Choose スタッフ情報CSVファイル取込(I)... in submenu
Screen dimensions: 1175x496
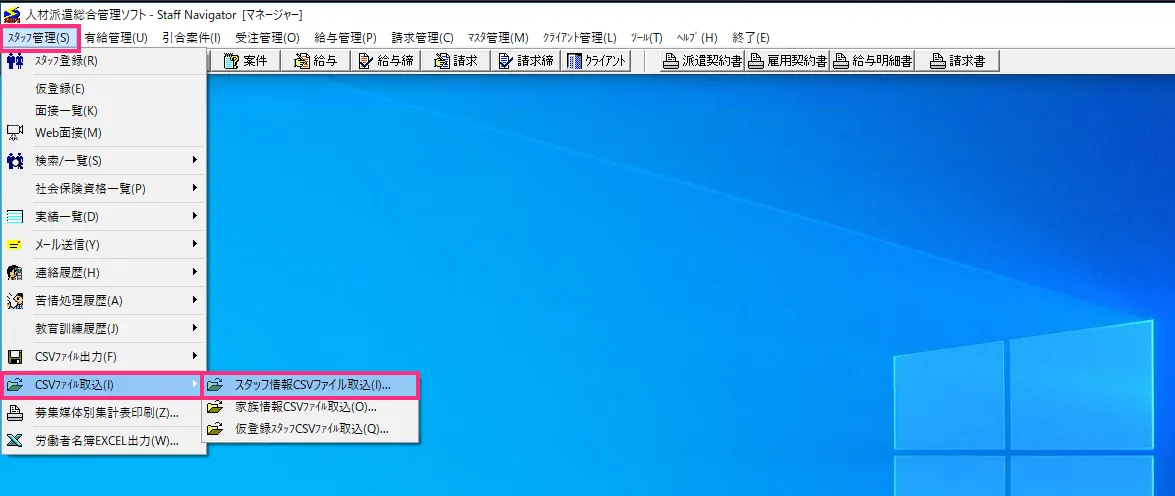pyautogui.click(x=309, y=385)
